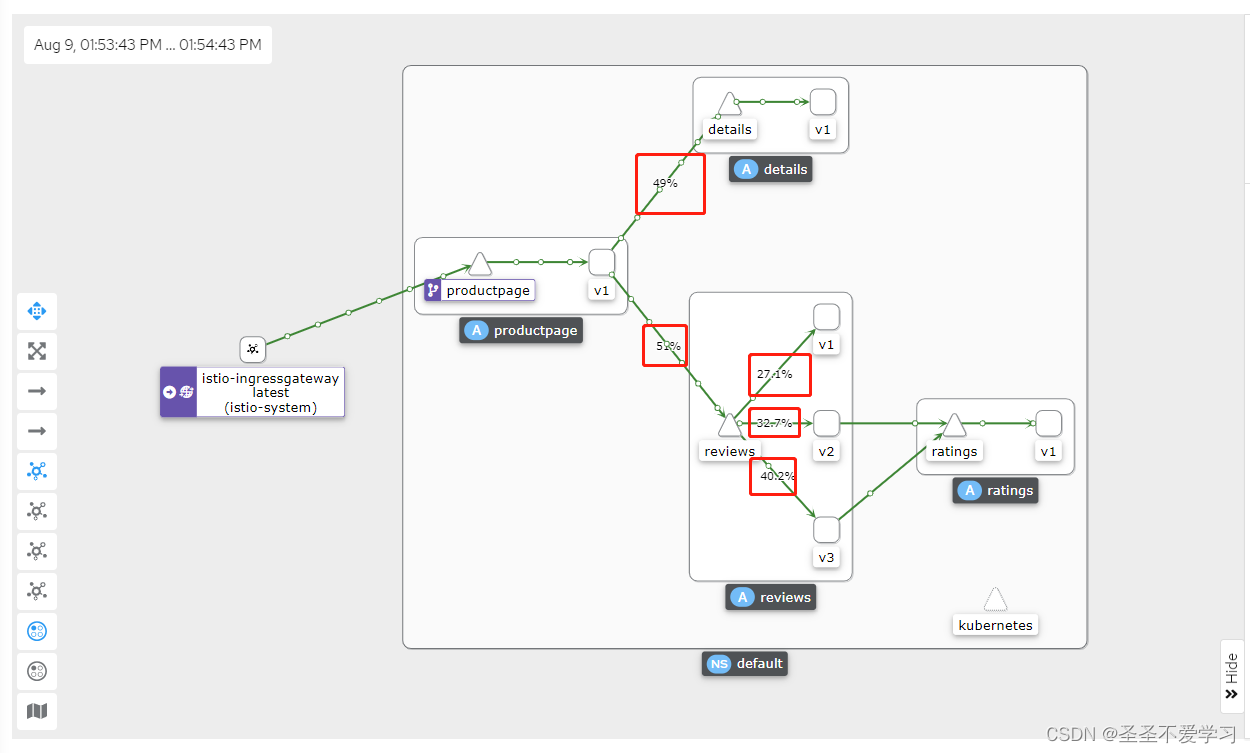Click the istio-ingressgateway latest label
Image resolution: width=1250 pixels, height=753 pixels.
coord(271,392)
